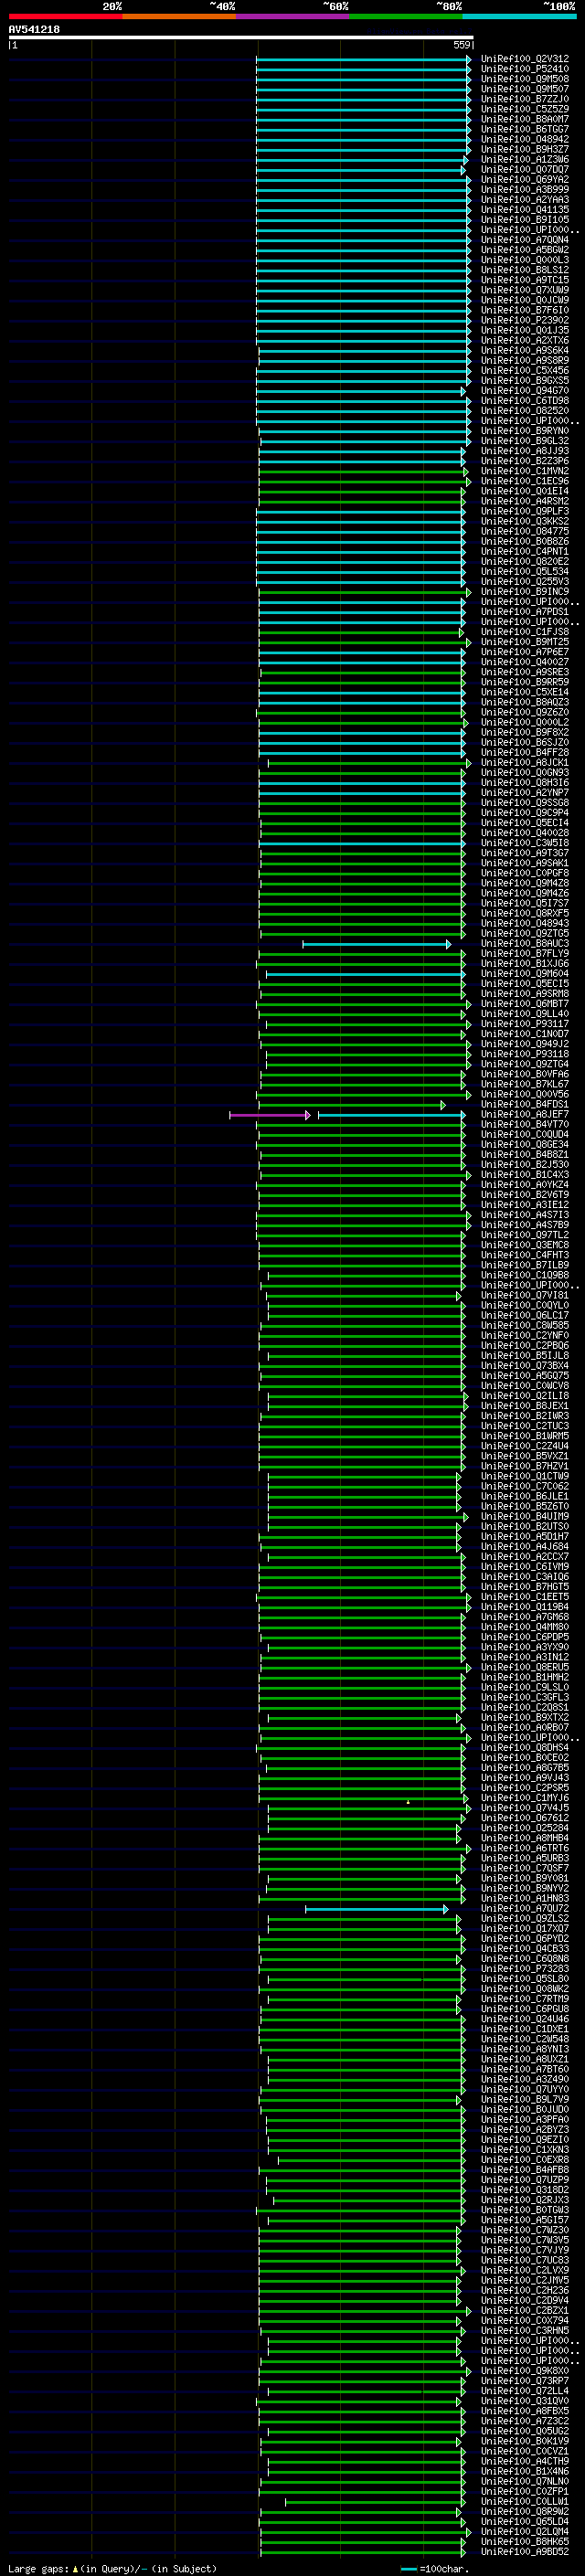Click the purple alignment segment of A8JEF7
Screen dimensions: 585x2576
tap(270, 1115)
